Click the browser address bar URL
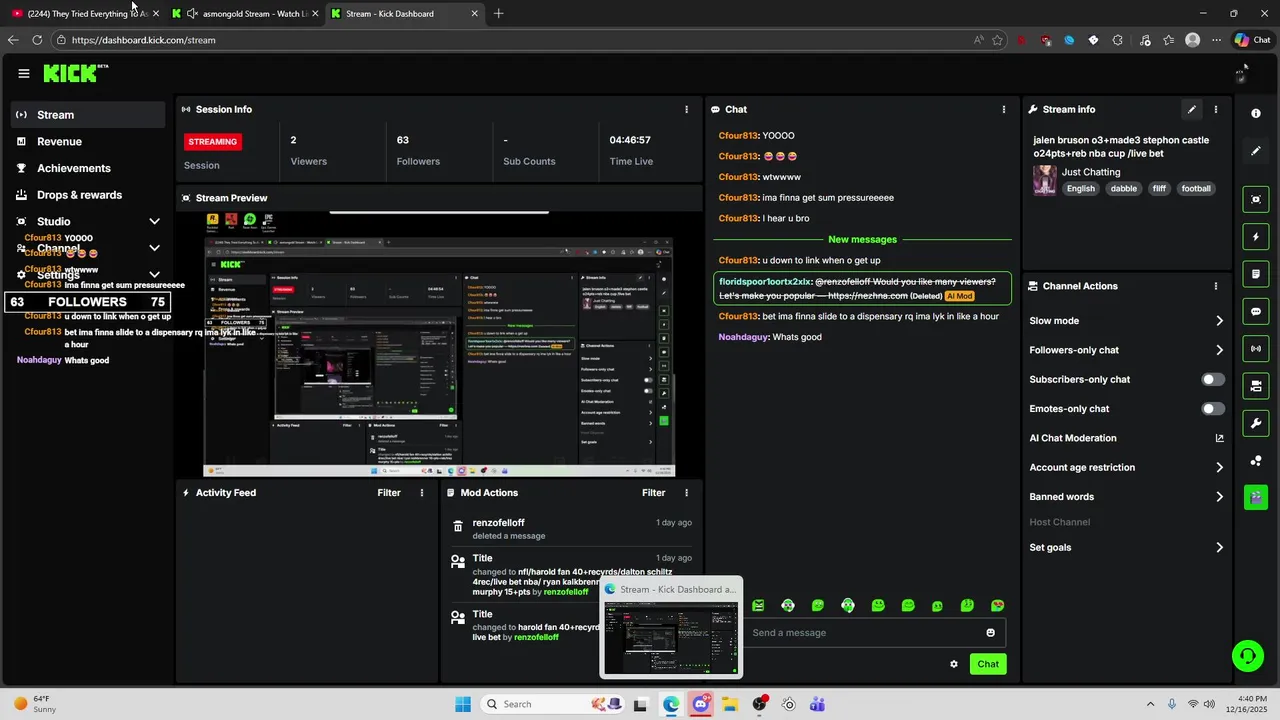Image resolution: width=1280 pixels, height=720 pixels. [143, 40]
